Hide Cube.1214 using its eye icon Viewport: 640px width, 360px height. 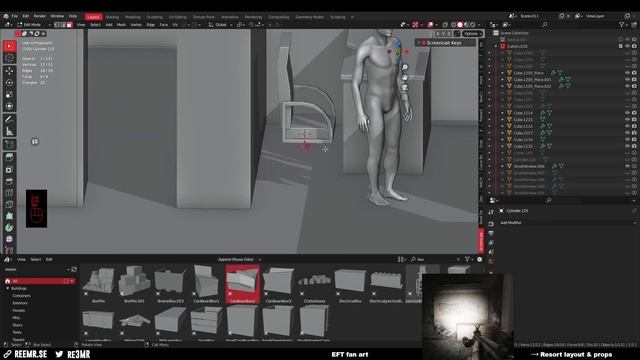(627, 113)
